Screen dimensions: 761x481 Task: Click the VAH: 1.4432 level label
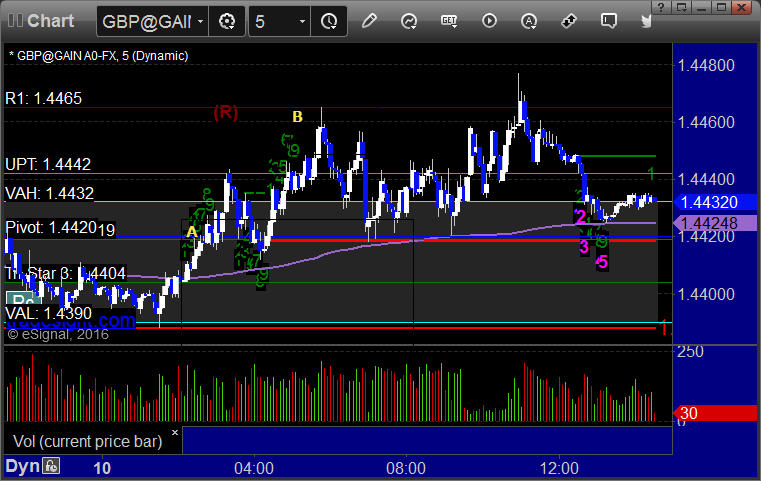point(49,193)
